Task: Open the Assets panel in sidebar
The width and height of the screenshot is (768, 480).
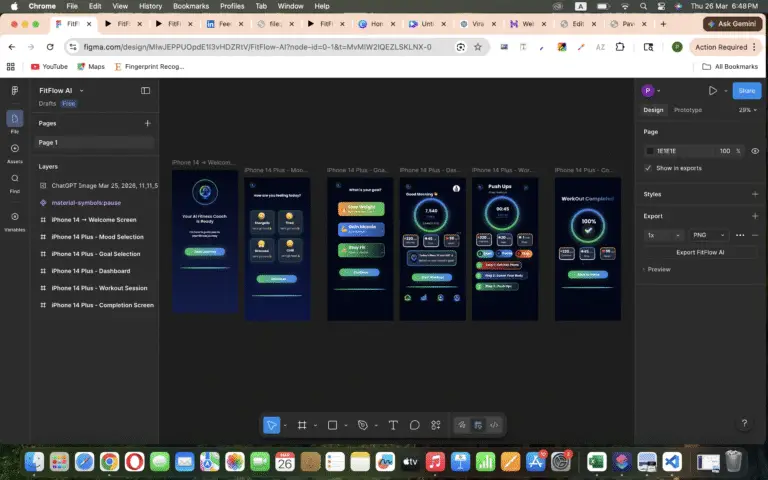Action: coord(14,151)
